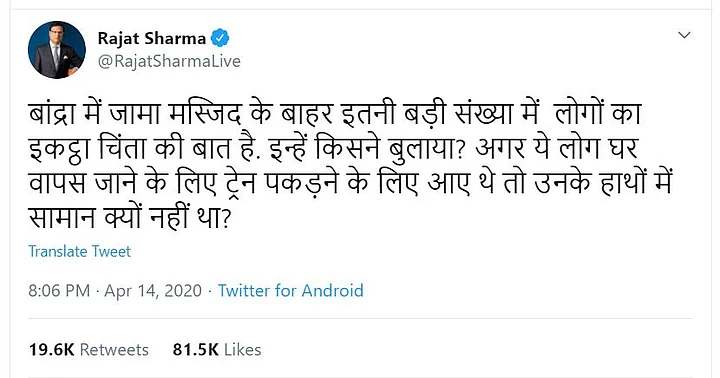720x378 pixels.
Task: Open Rajat Sharma's profile picture
Action: point(57,50)
